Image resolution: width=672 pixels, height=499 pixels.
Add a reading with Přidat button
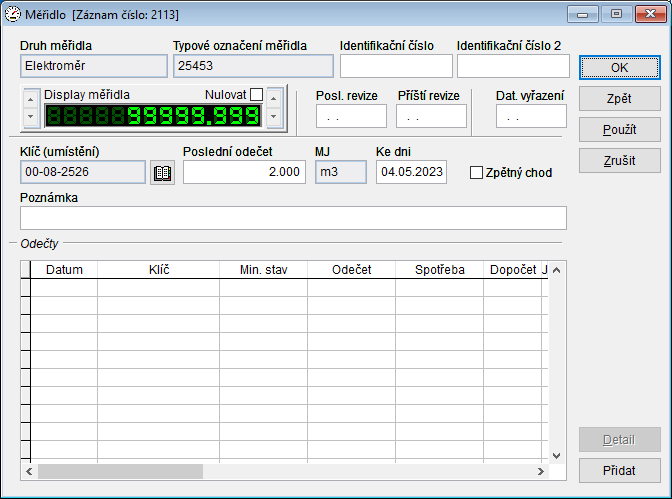tap(619, 471)
